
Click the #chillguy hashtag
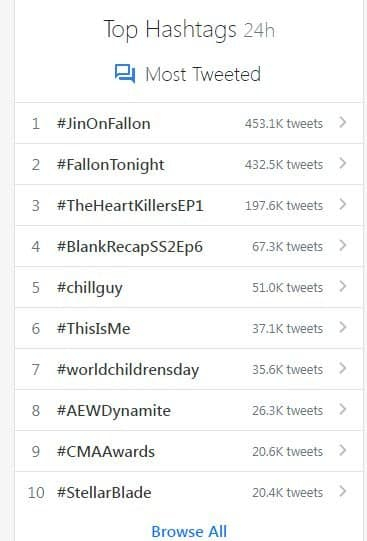pos(90,288)
